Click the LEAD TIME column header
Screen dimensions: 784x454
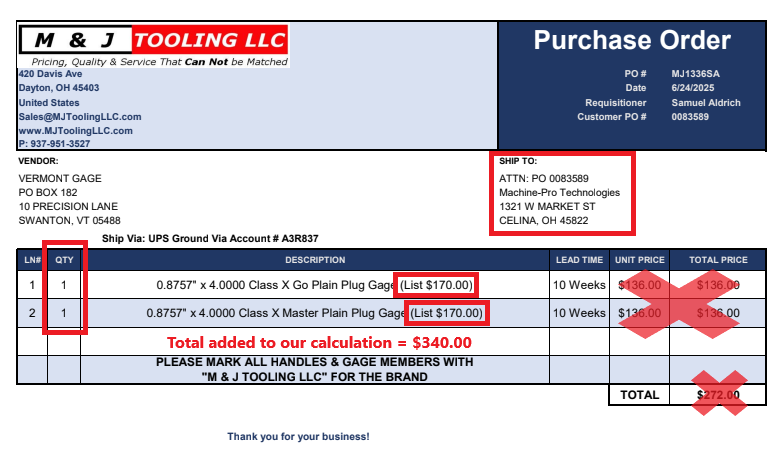[579, 260]
